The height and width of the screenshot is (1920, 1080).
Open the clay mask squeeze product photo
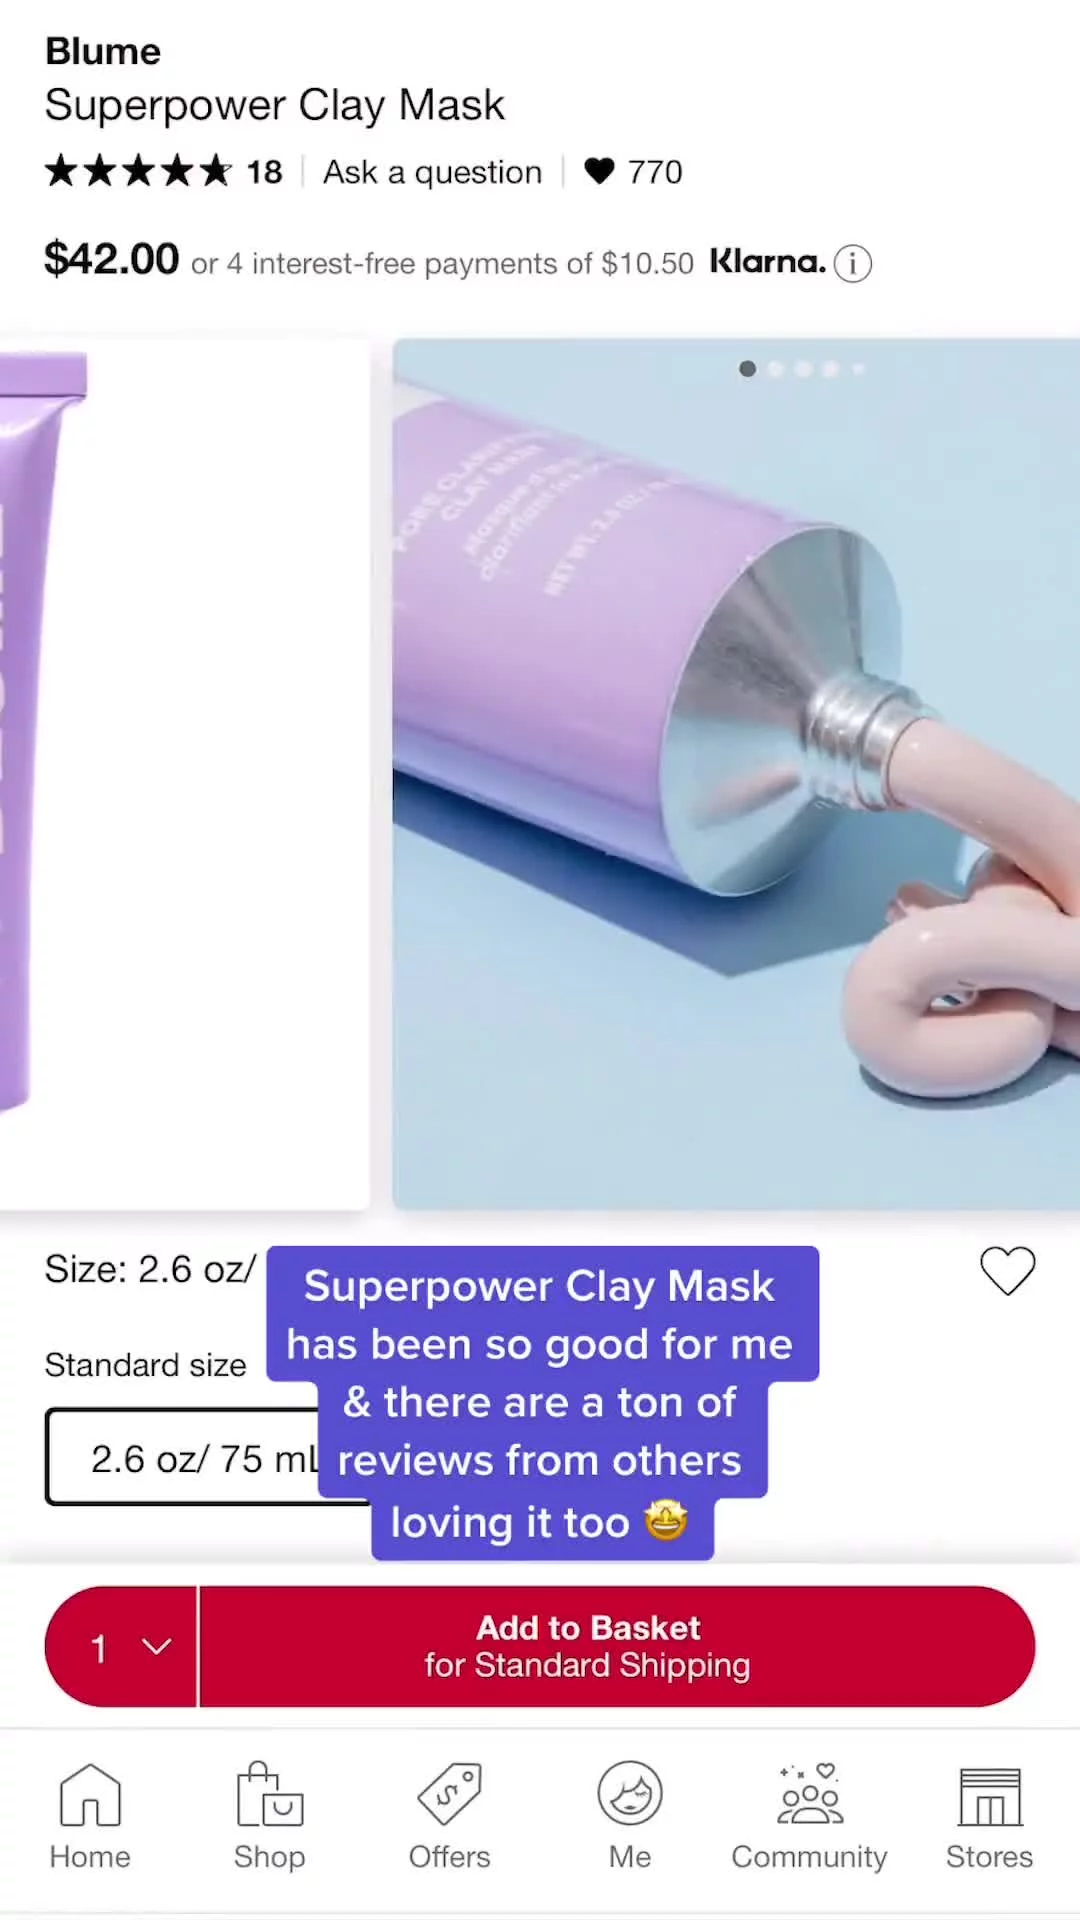click(736, 774)
